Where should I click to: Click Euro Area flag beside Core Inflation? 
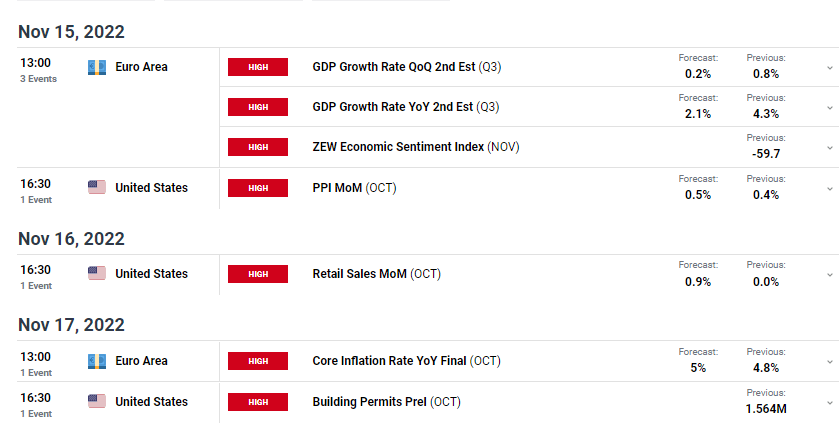pos(97,361)
